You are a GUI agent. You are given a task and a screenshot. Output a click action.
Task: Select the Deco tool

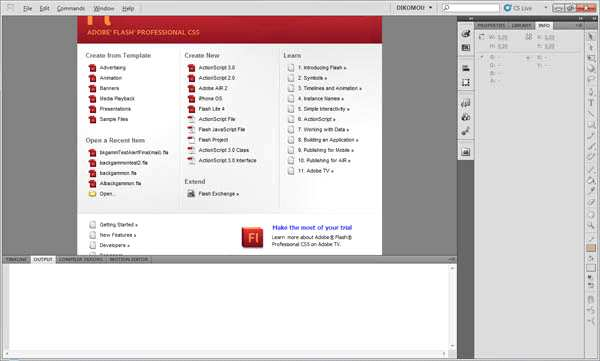coord(591,157)
